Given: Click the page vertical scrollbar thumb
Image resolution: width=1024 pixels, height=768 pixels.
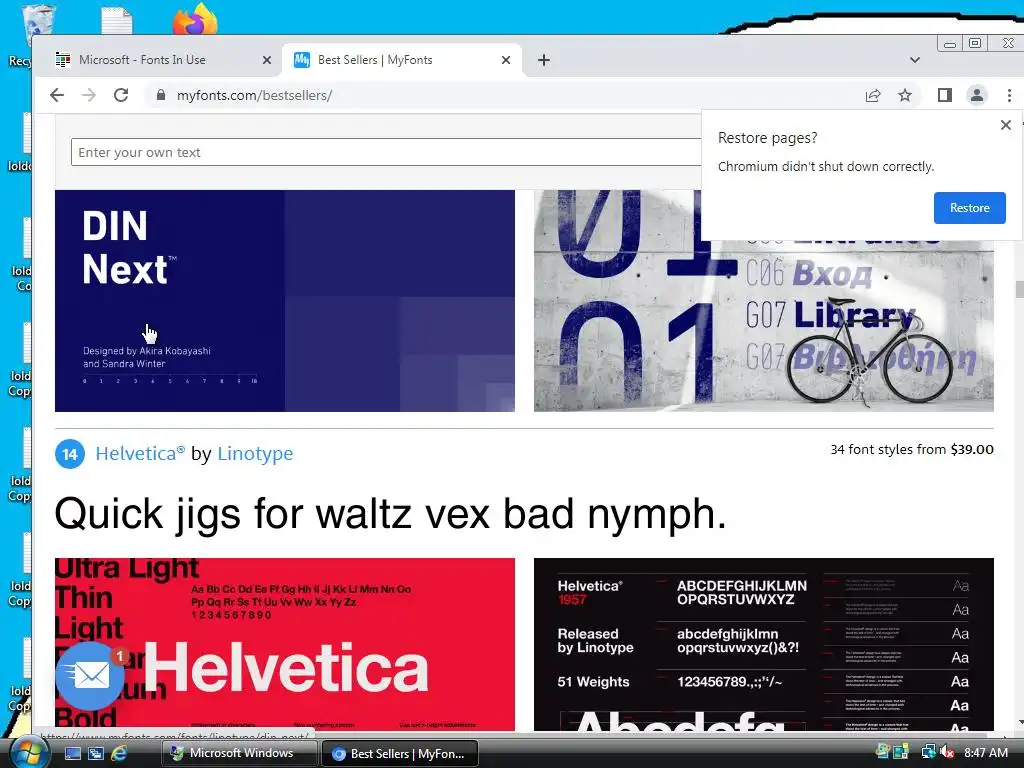Looking at the screenshot, I should (x=1019, y=289).
